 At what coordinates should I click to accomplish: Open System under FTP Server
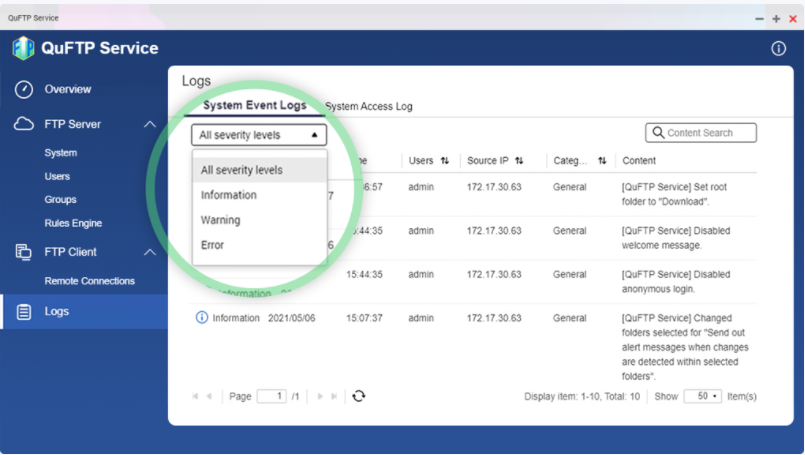click(61, 153)
